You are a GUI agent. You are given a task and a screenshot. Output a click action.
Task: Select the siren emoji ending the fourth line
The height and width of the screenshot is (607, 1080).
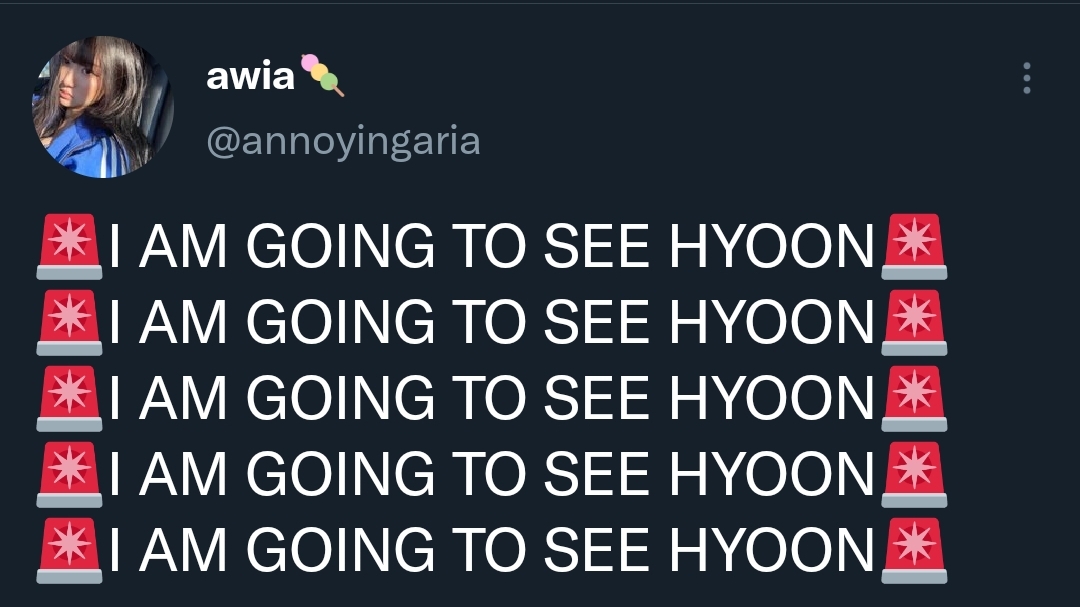tap(914, 475)
